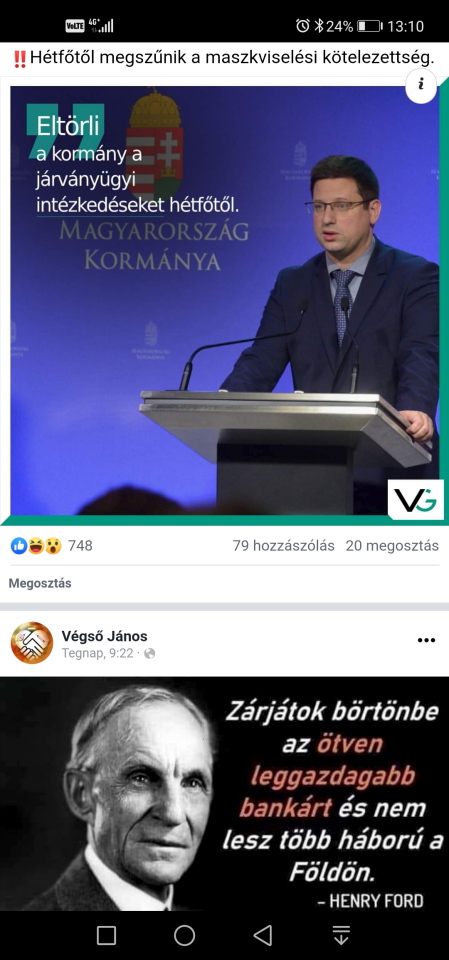View 20 megosztás shares

(392, 546)
